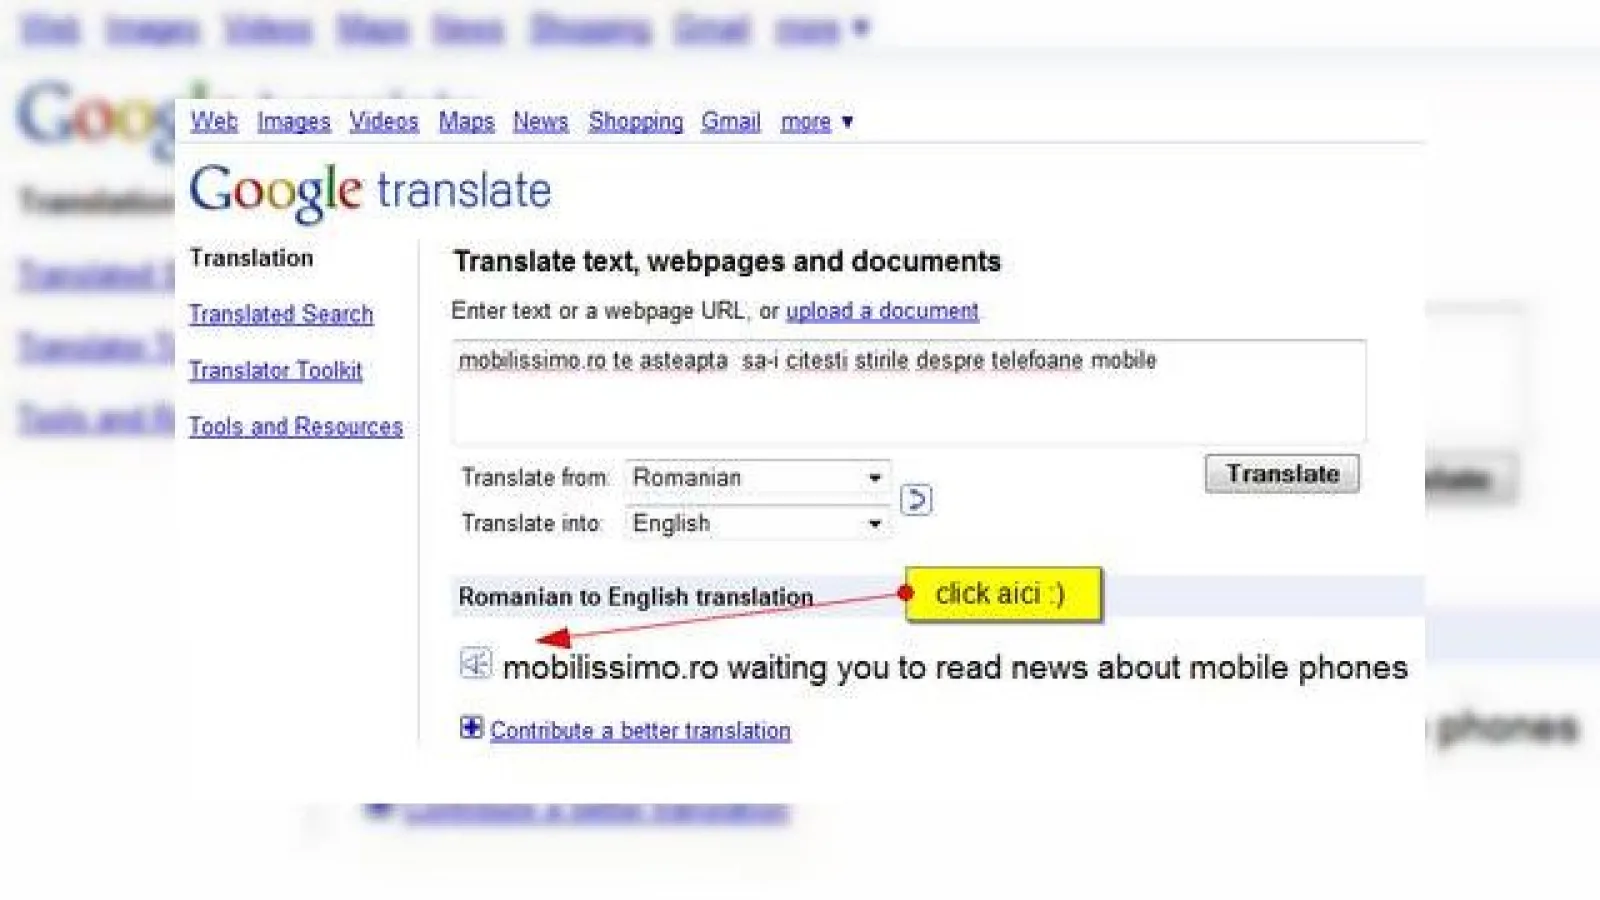The height and width of the screenshot is (900, 1600).
Task: Play the translation with the speaker icon
Action: point(476,663)
